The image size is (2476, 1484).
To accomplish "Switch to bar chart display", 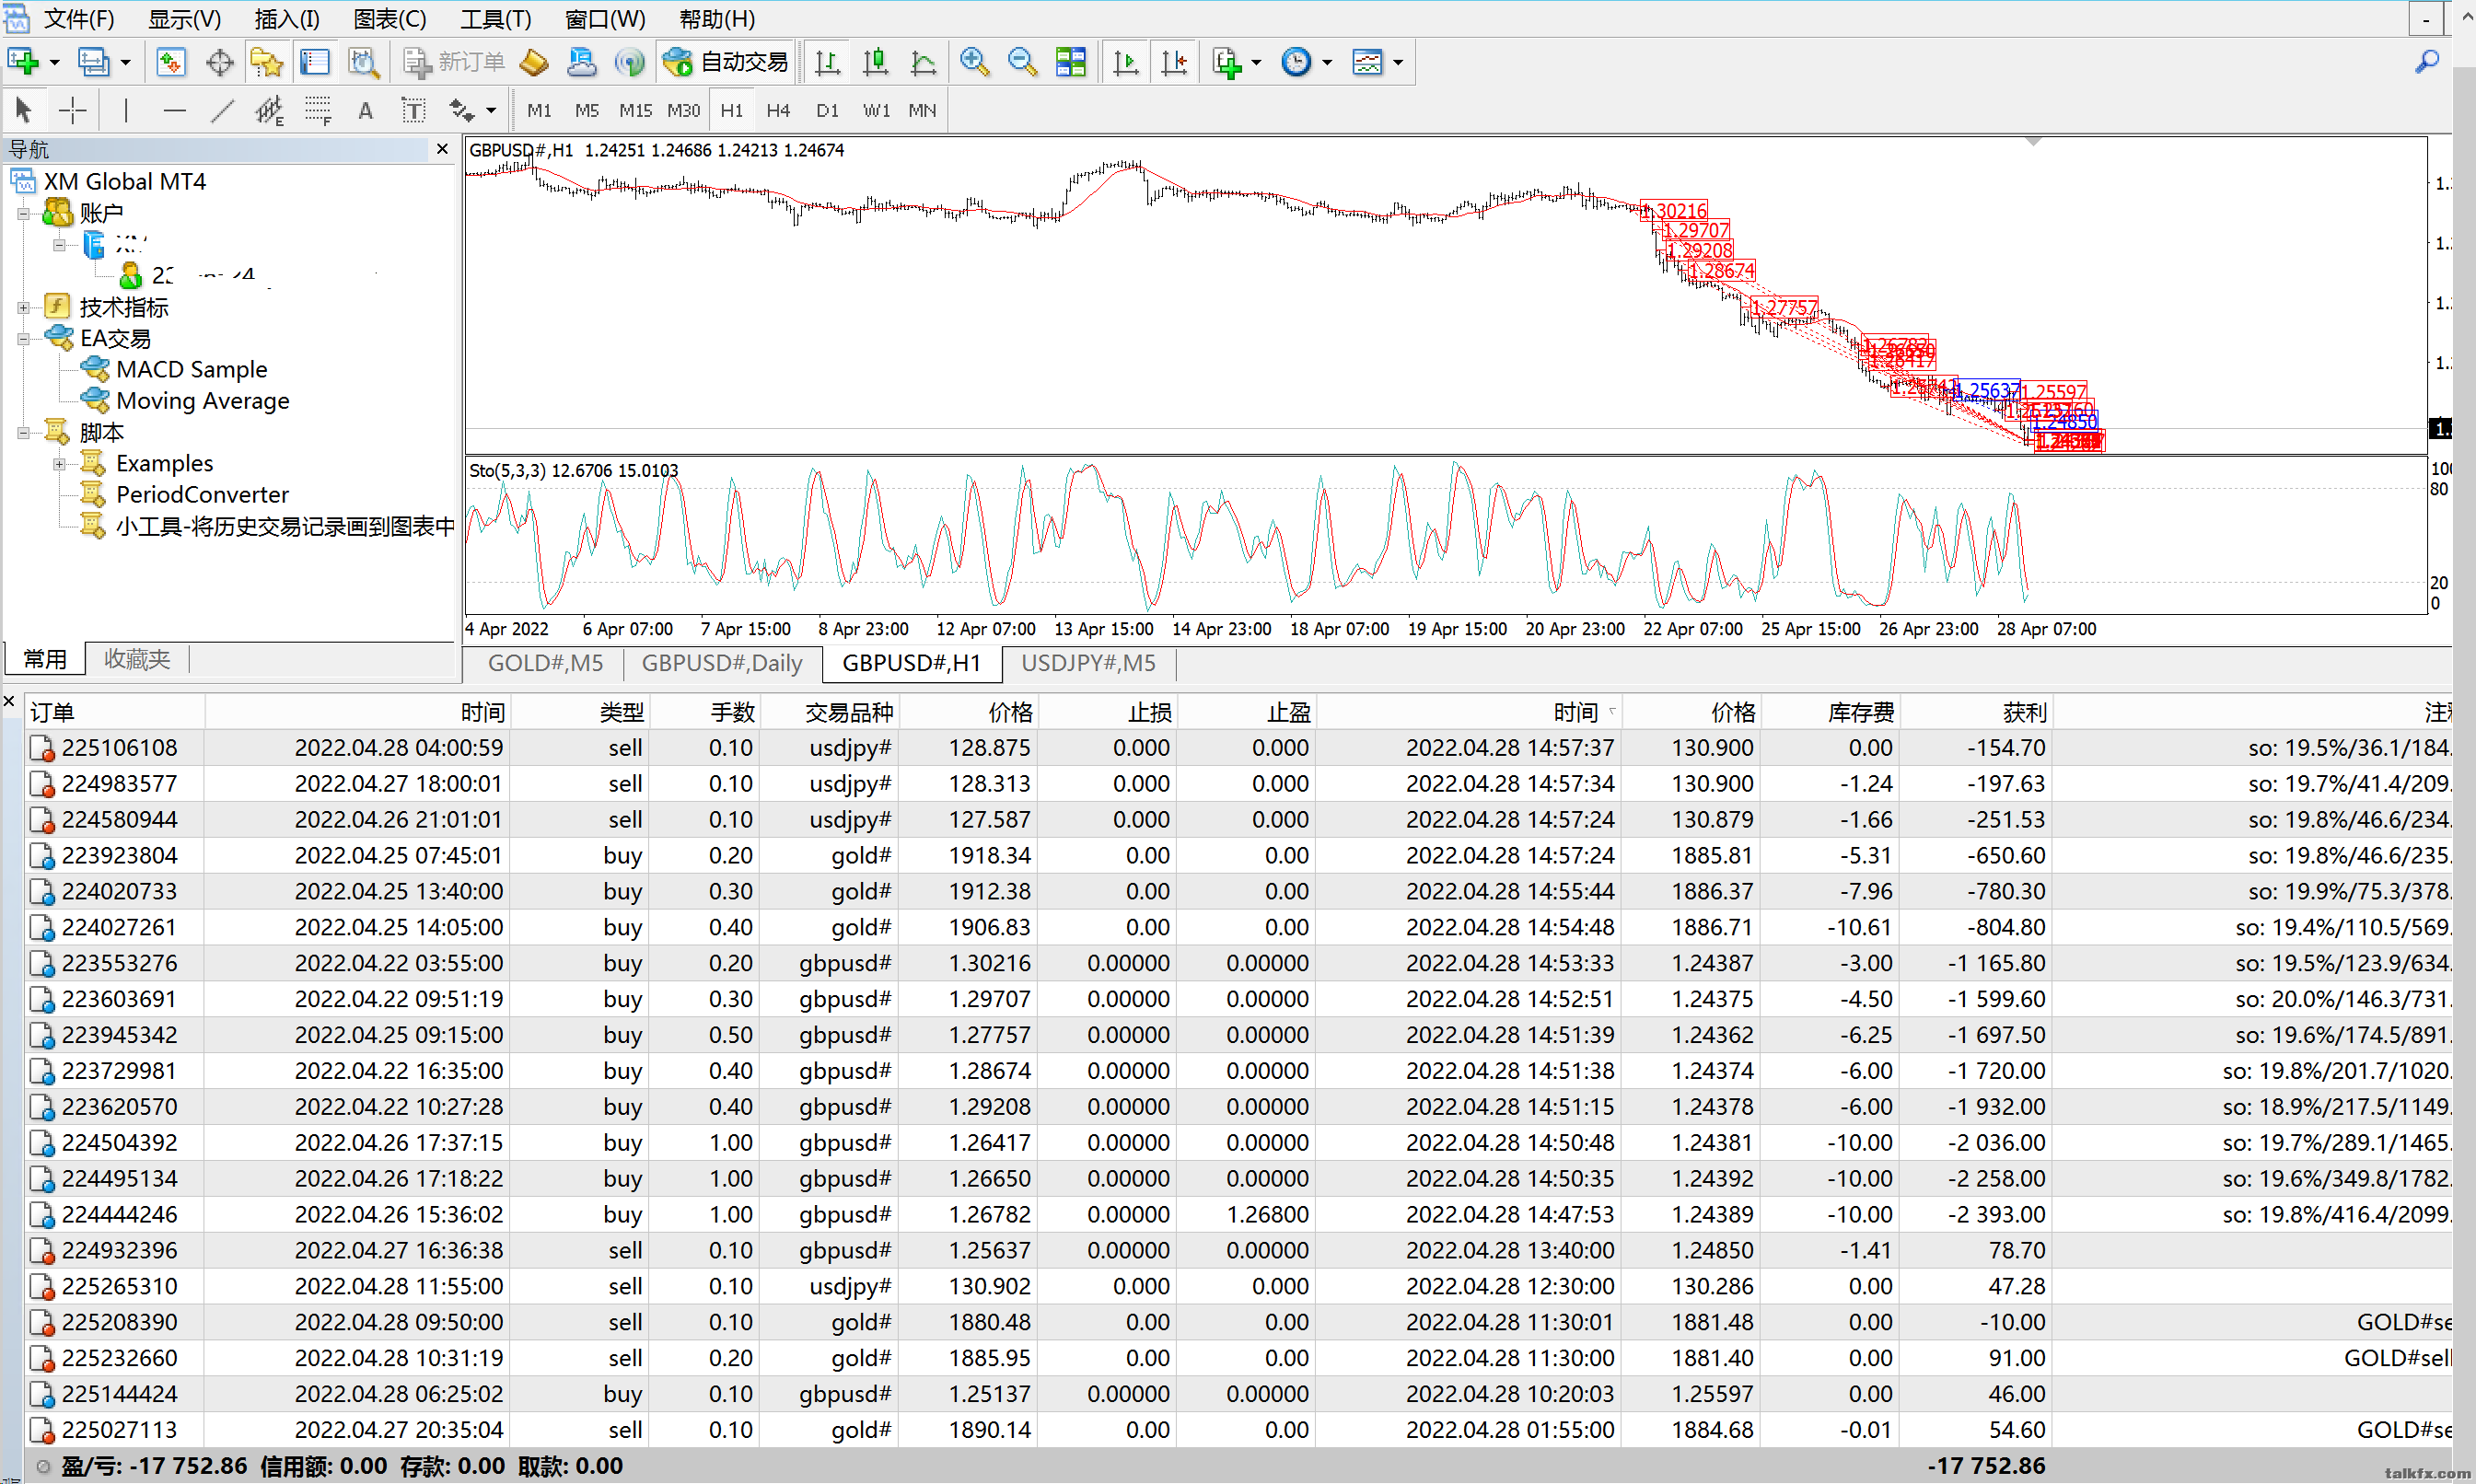I will 827,62.
